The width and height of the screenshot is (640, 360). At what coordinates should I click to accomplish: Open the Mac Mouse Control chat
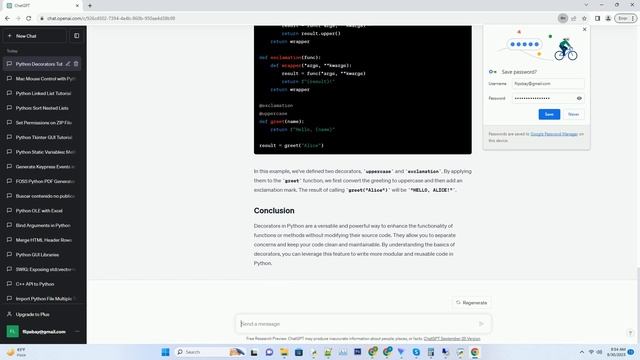pyautogui.click(x=42, y=79)
